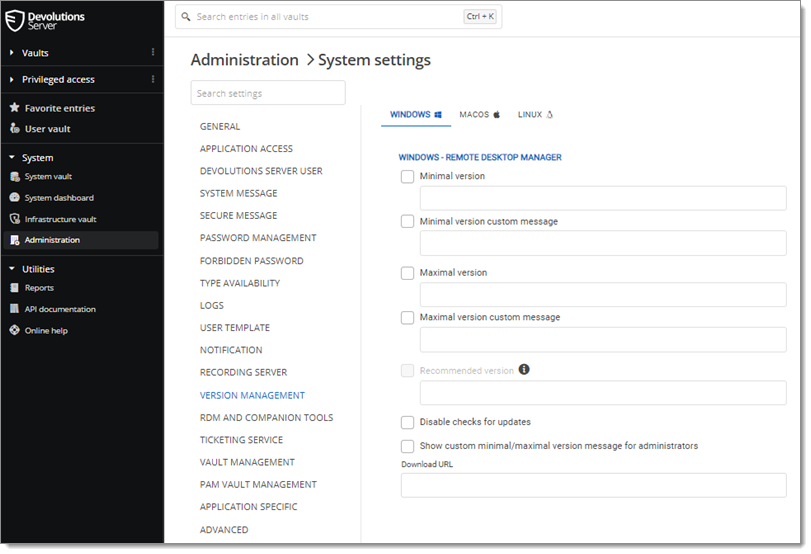Screen dimensions: 811x554
Task: Open LOGS settings category
Action: click(212, 305)
